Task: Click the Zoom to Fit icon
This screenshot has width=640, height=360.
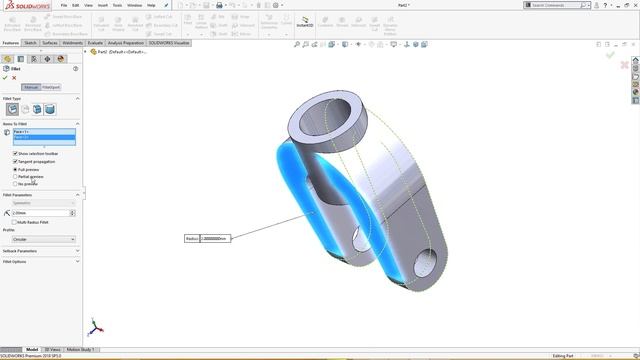Action: click(x=297, y=44)
